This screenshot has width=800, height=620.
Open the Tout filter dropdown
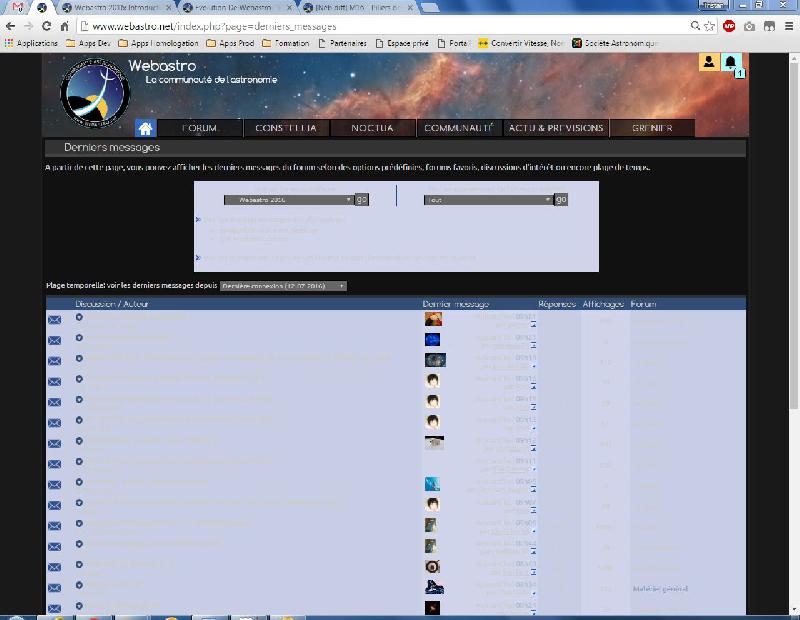(x=488, y=200)
